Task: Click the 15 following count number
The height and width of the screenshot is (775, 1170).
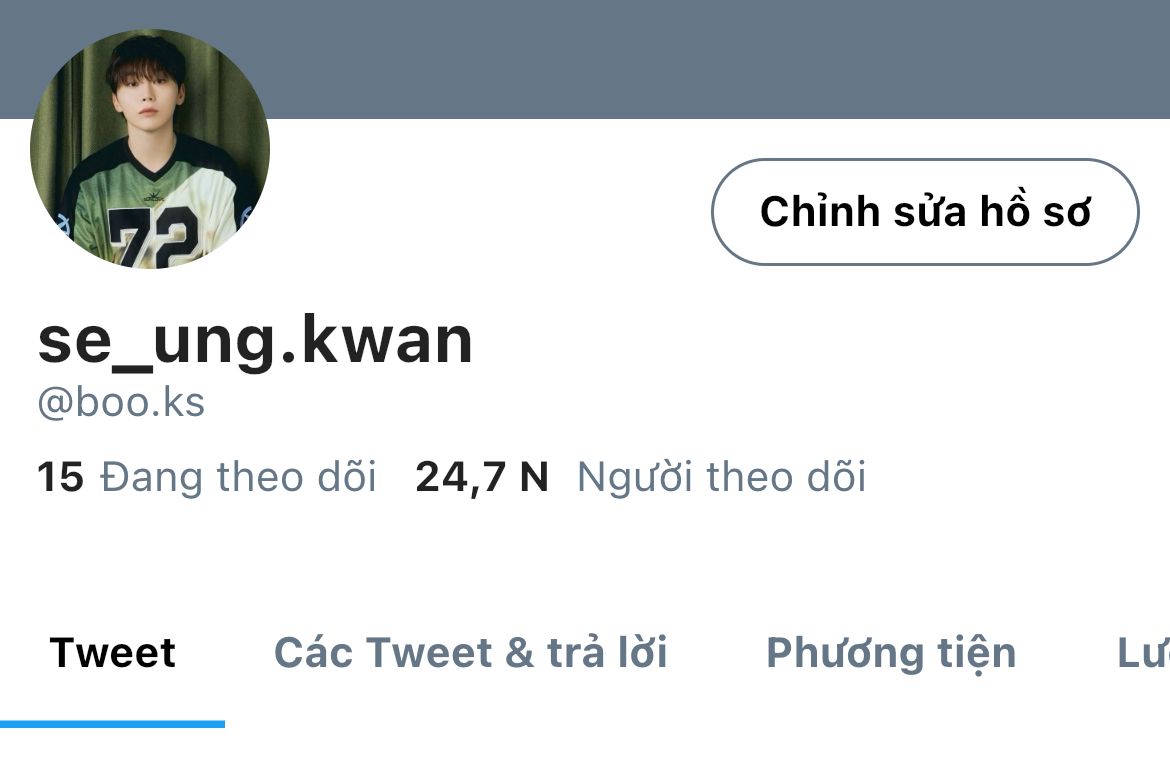Action: click(60, 477)
